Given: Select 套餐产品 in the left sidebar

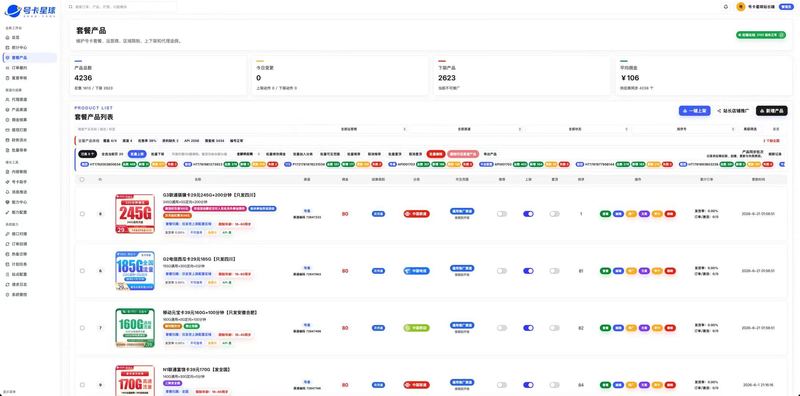Looking at the screenshot, I should tap(30, 58).
